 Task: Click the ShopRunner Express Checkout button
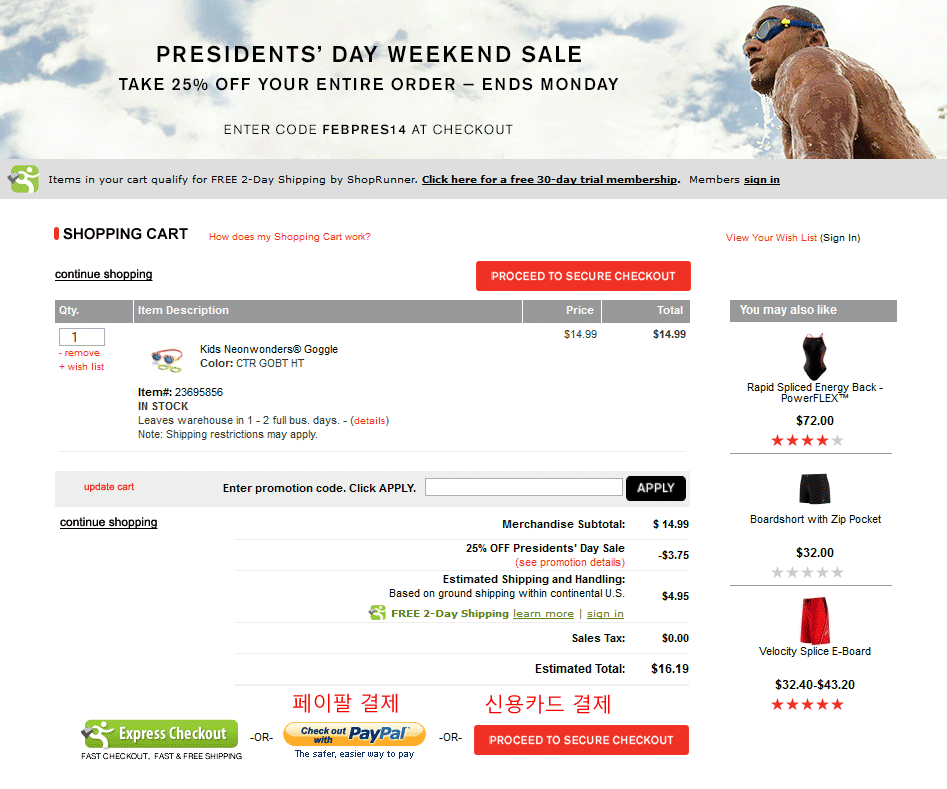(x=160, y=734)
